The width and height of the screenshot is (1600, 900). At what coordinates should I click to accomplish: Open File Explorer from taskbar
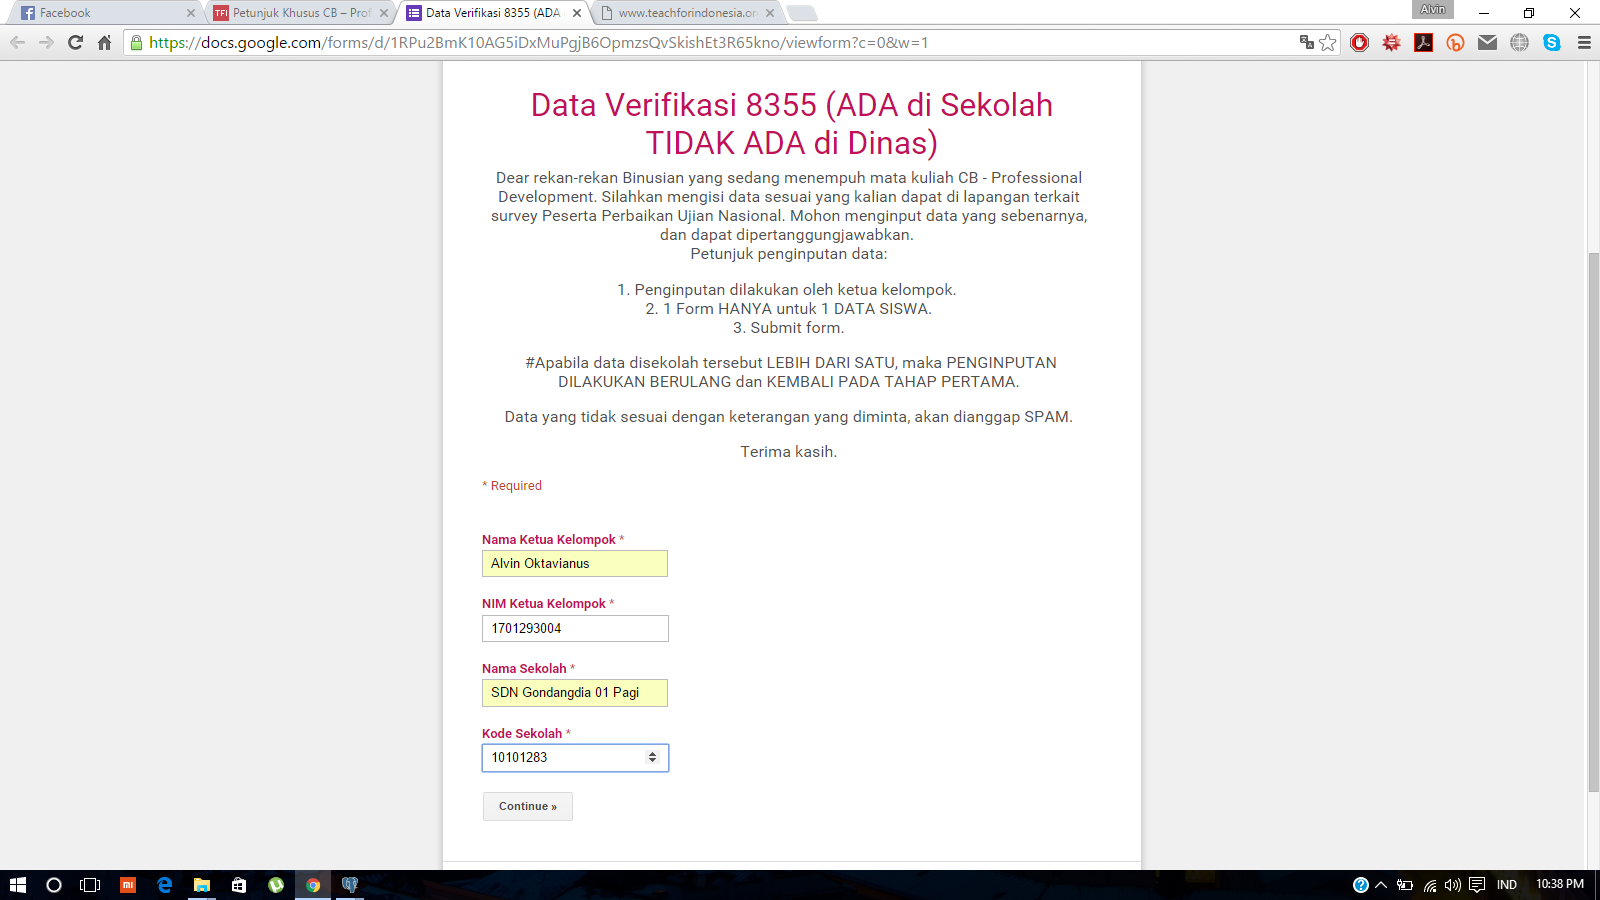202,885
